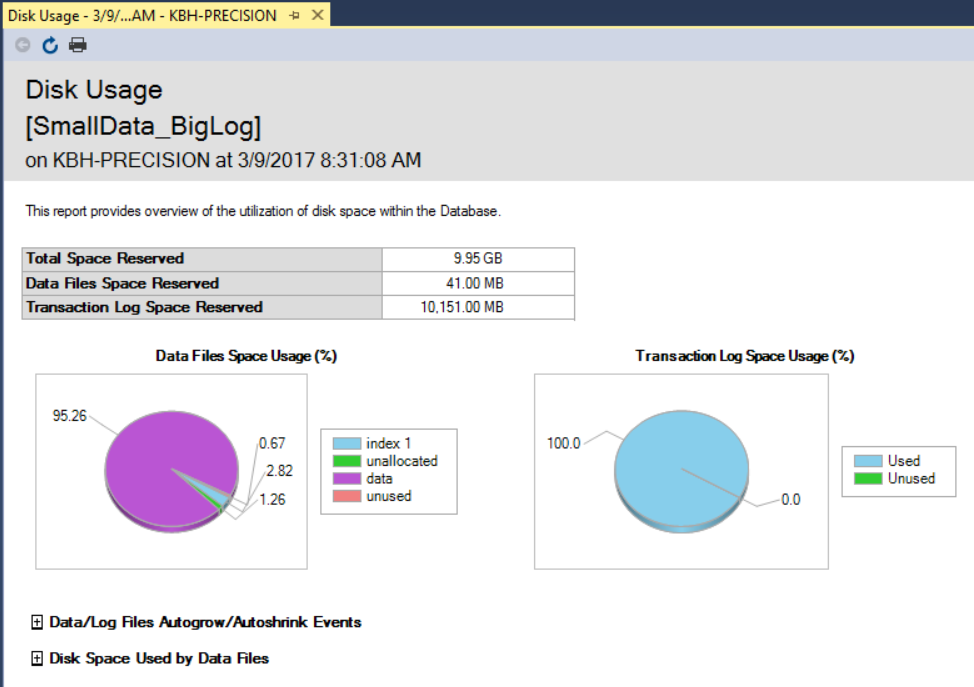Print the Disk Usage report
Image resolution: width=974 pixels, height=687 pixels.
coord(77,44)
